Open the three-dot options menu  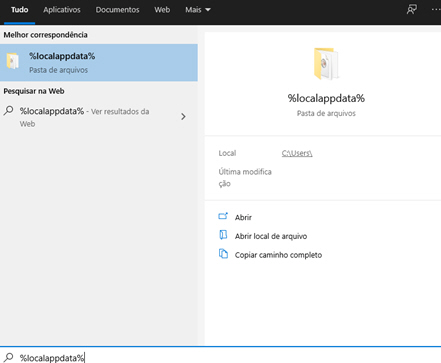coord(436,10)
